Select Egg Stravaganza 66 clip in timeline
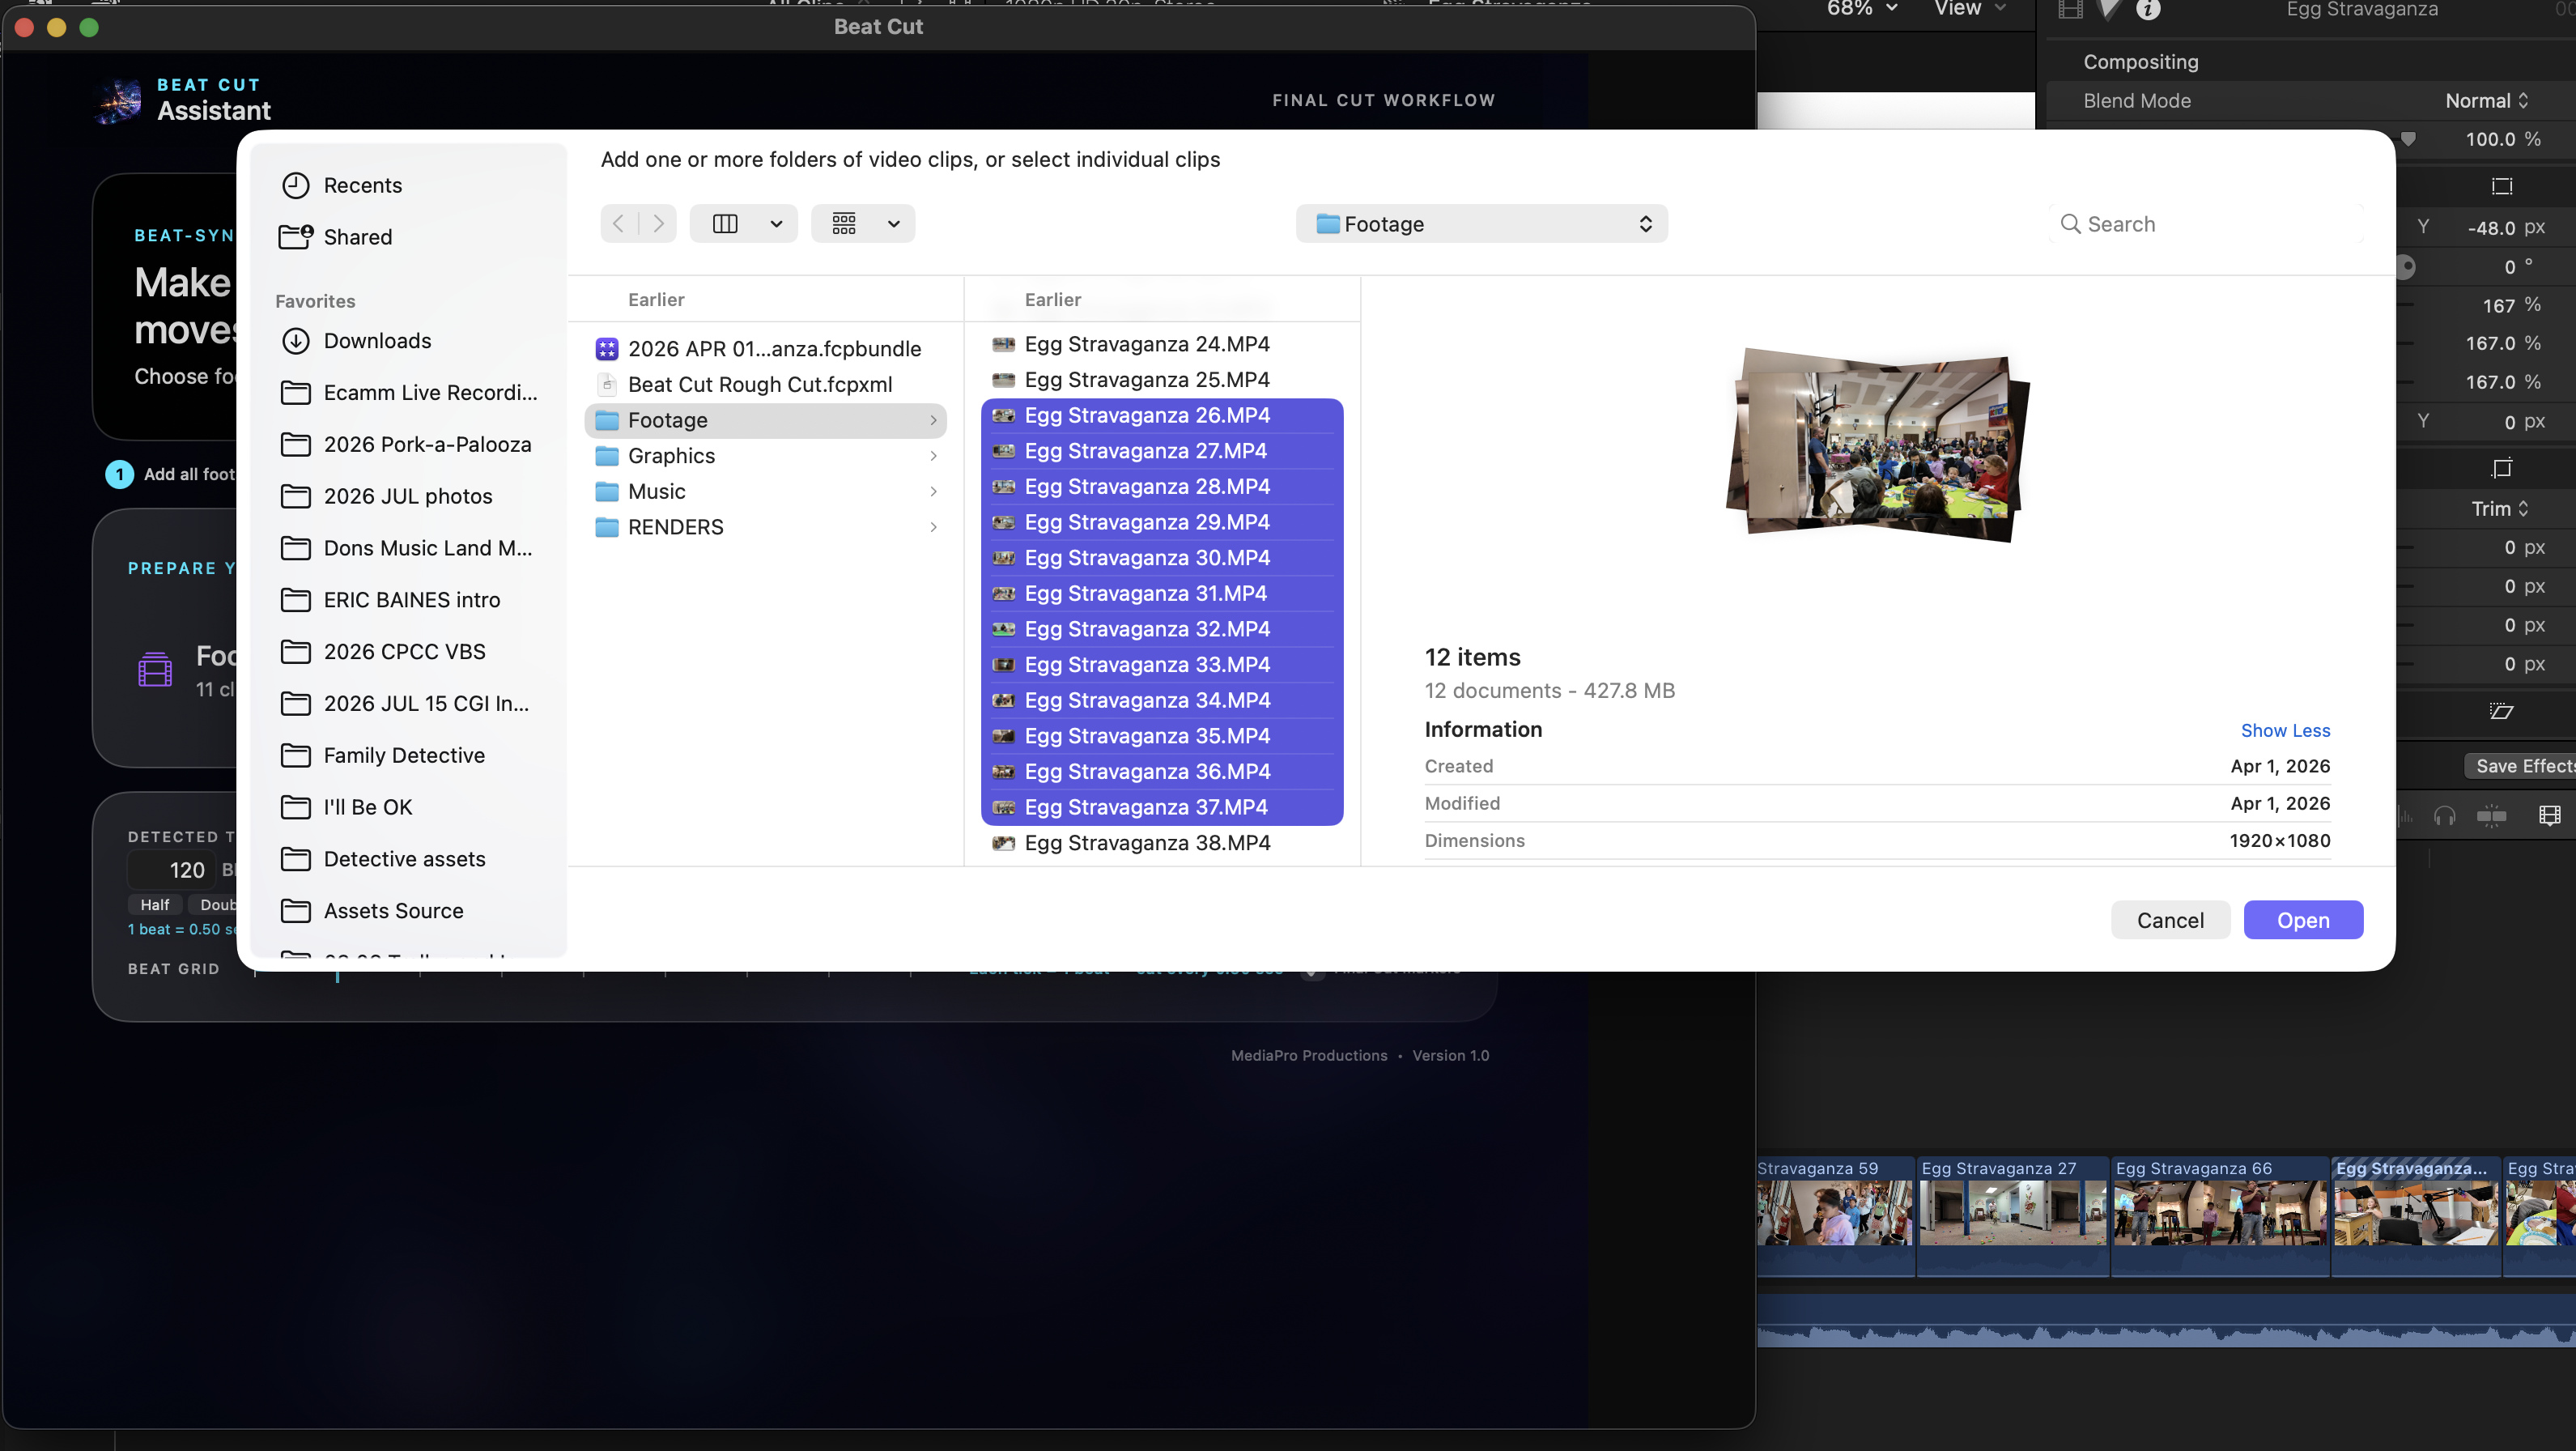Viewport: 2576px width, 1451px height. tap(2219, 1215)
